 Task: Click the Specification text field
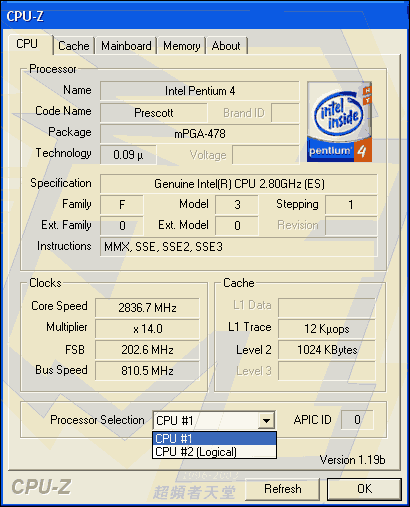coord(239,184)
